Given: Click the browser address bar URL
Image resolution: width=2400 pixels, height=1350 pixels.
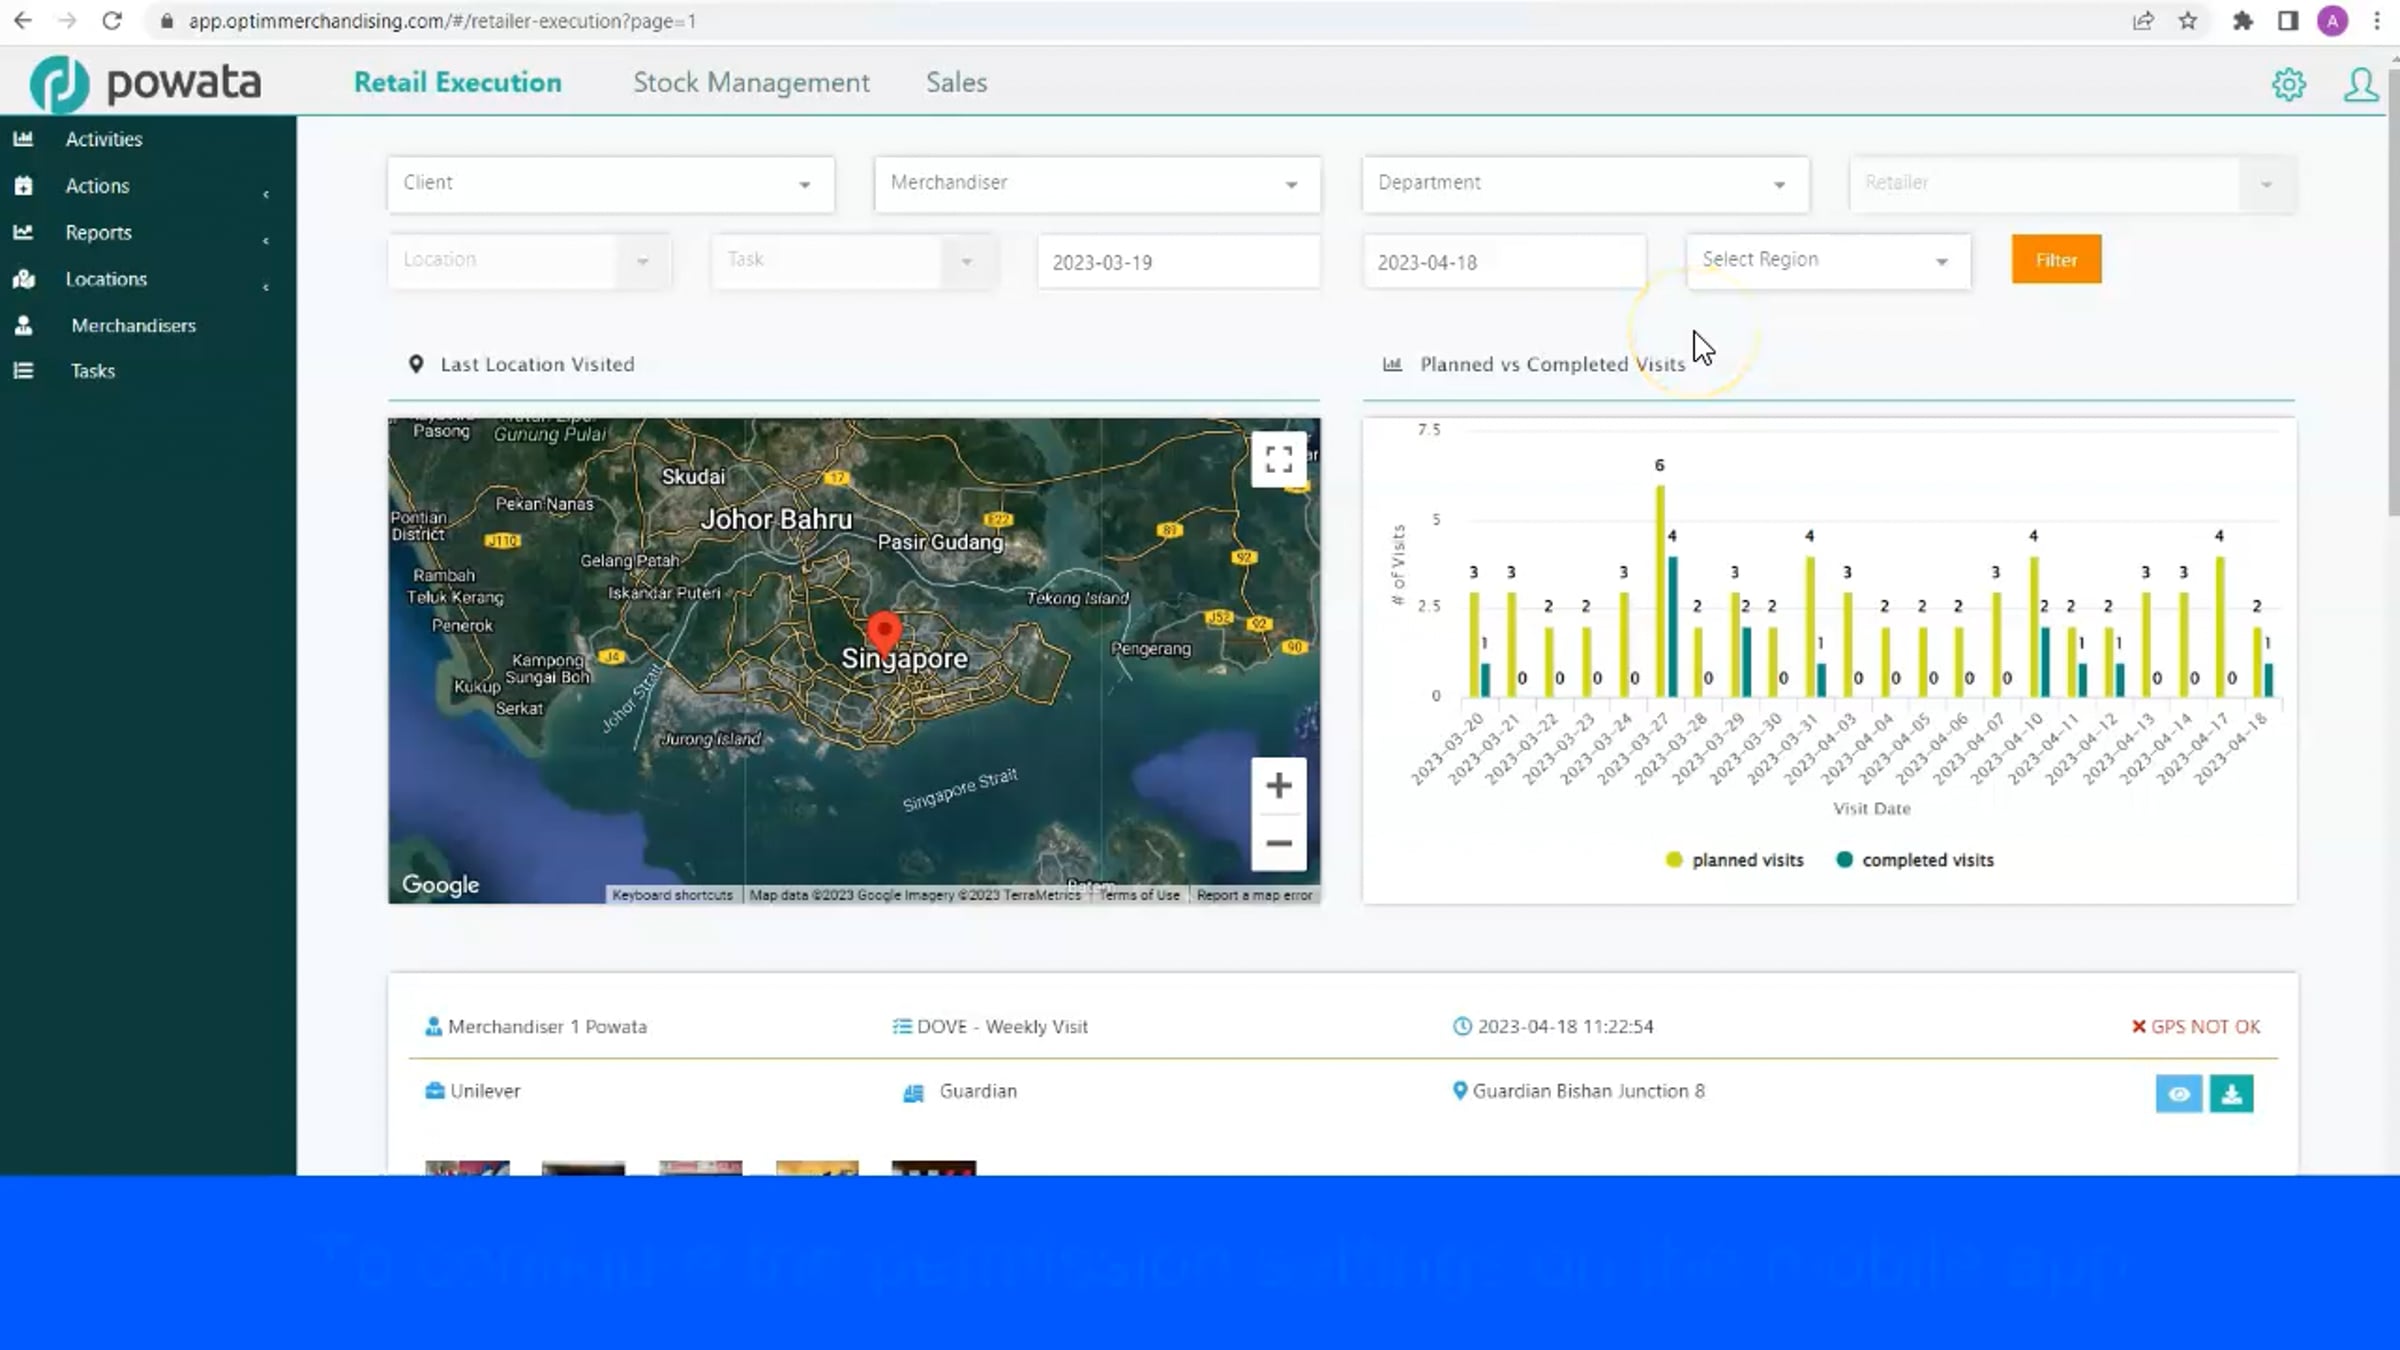Looking at the screenshot, I should pyautogui.click(x=442, y=21).
